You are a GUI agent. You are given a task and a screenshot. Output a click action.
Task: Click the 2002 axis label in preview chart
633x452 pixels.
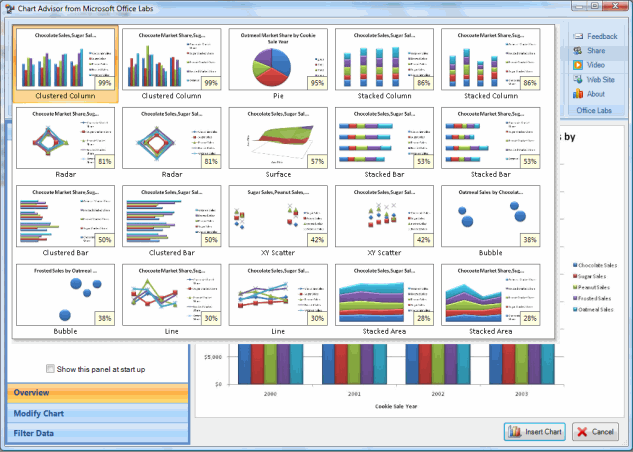point(438,394)
